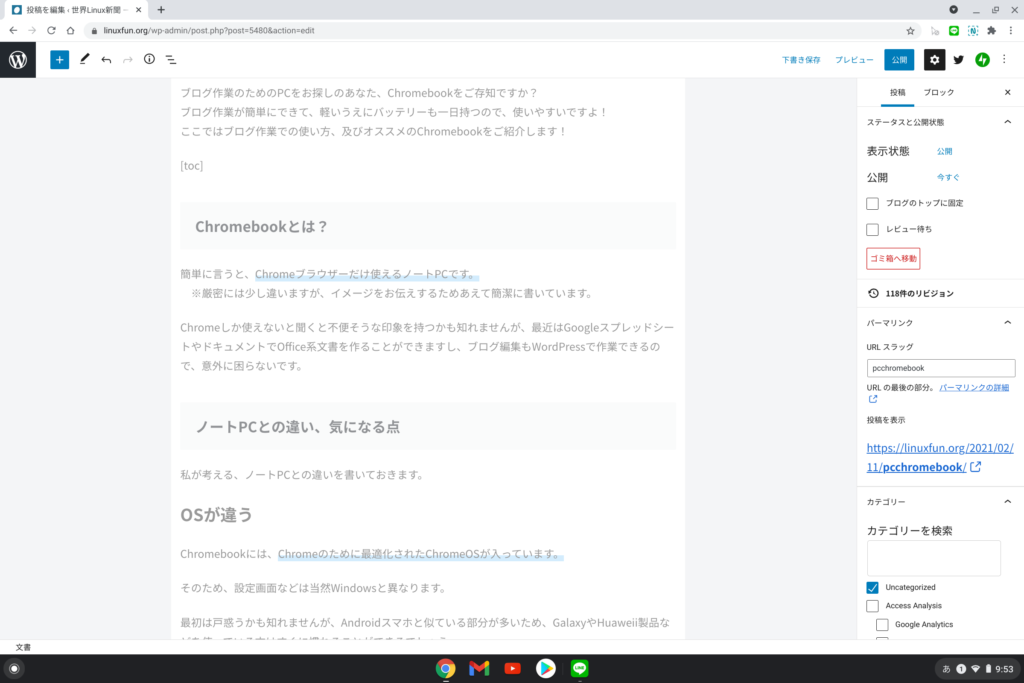Click the プレビュー button
This screenshot has height=683, width=1024.
point(854,59)
